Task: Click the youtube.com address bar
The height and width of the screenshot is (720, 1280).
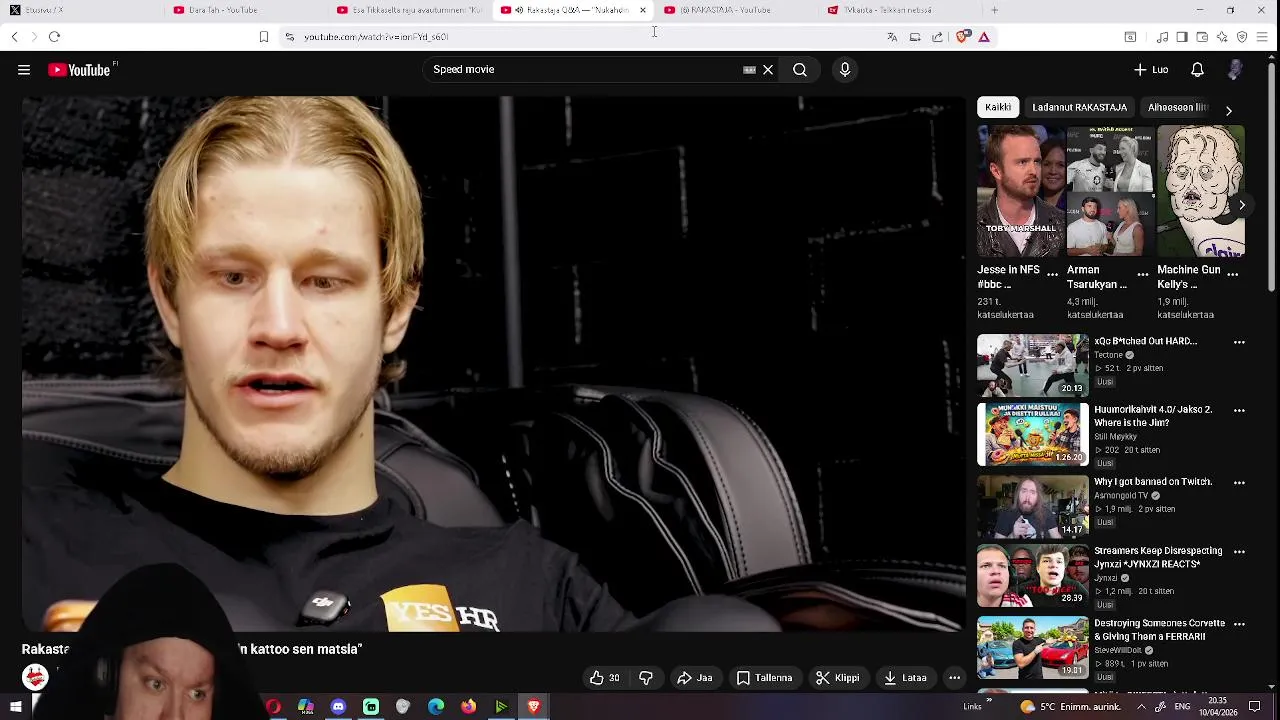Action: [580, 37]
